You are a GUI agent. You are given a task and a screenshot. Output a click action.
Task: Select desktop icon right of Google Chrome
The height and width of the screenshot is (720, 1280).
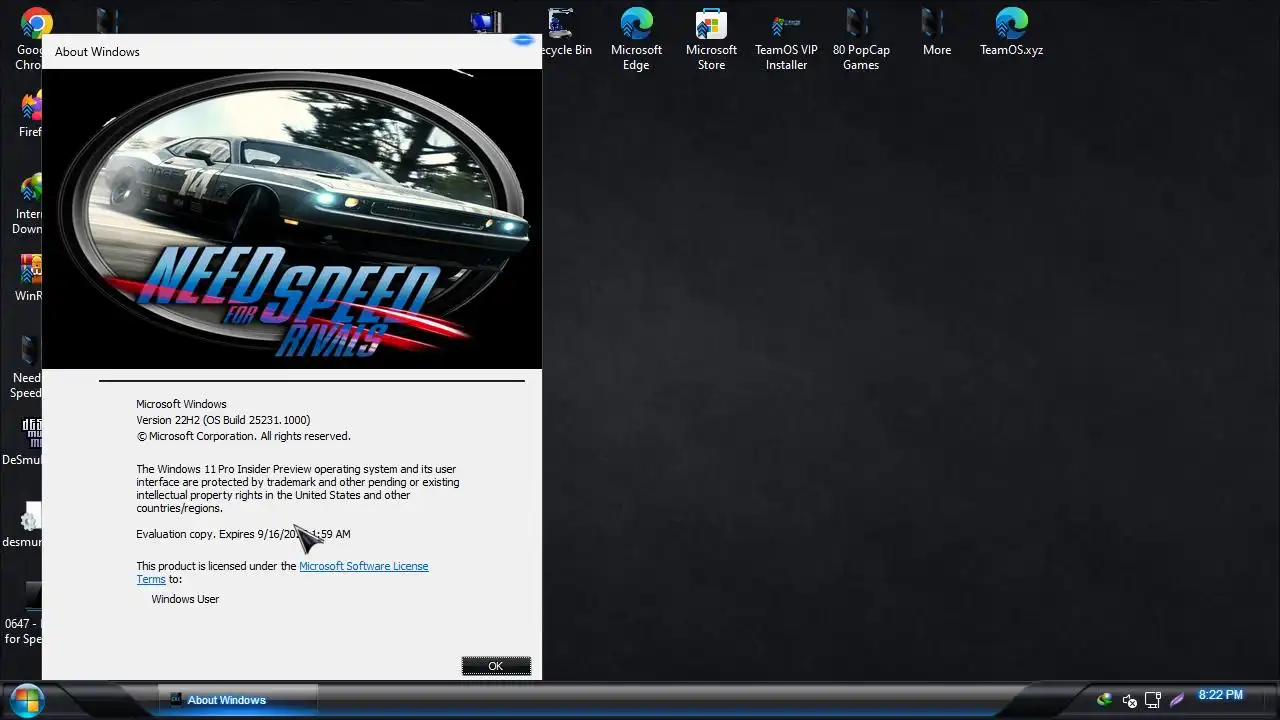coord(108,20)
